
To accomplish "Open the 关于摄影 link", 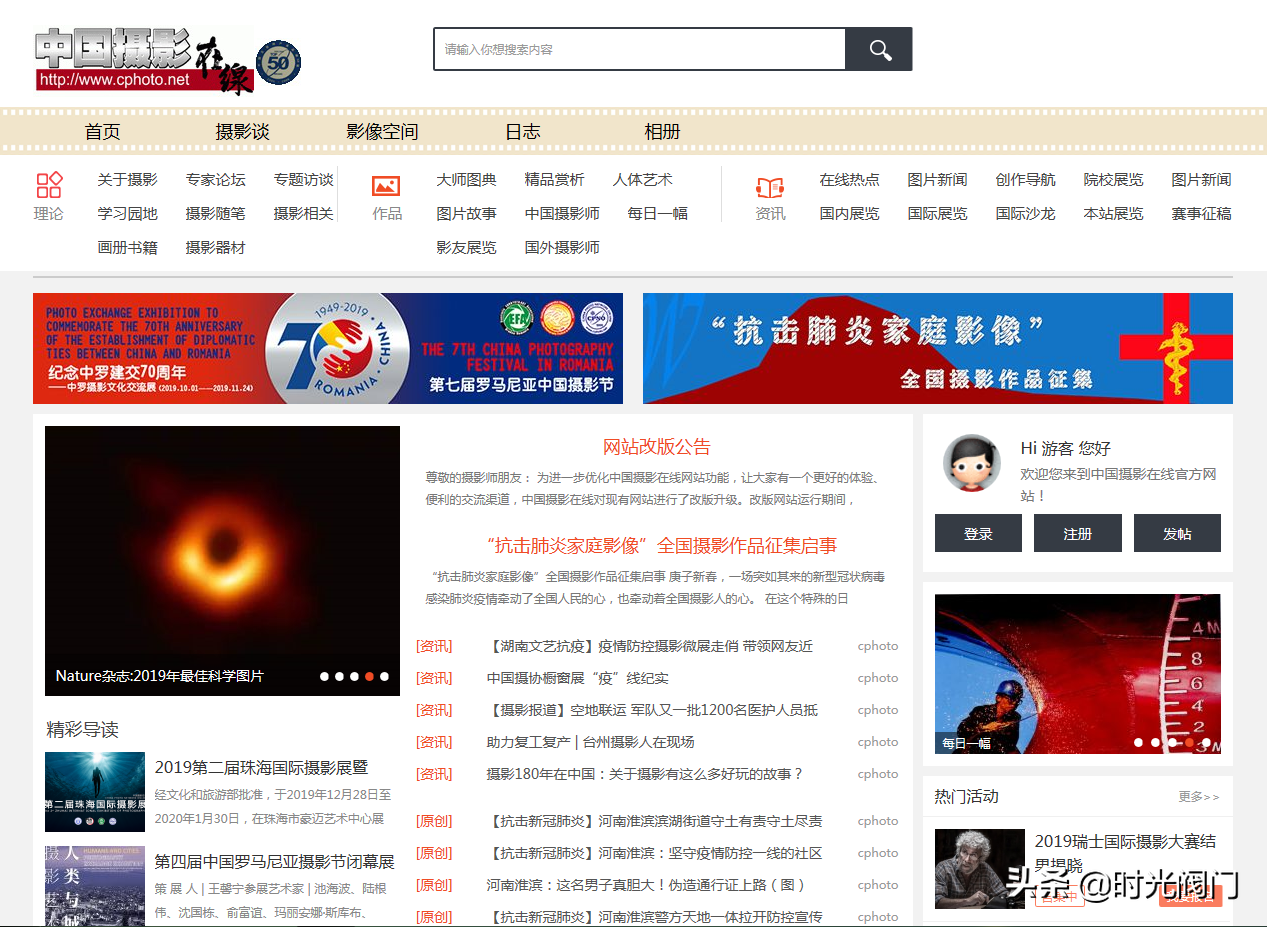I will 127,180.
